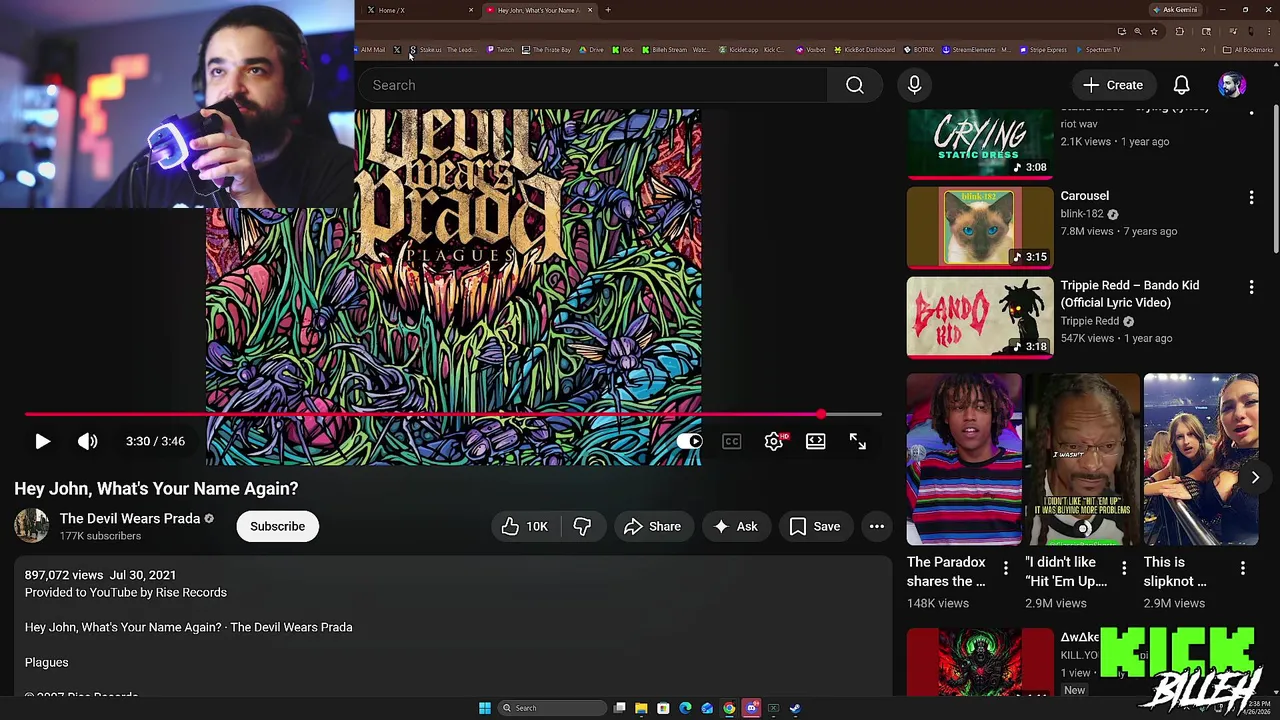
Task: Click the search magnifier button
Action: click(x=855, y=85)
